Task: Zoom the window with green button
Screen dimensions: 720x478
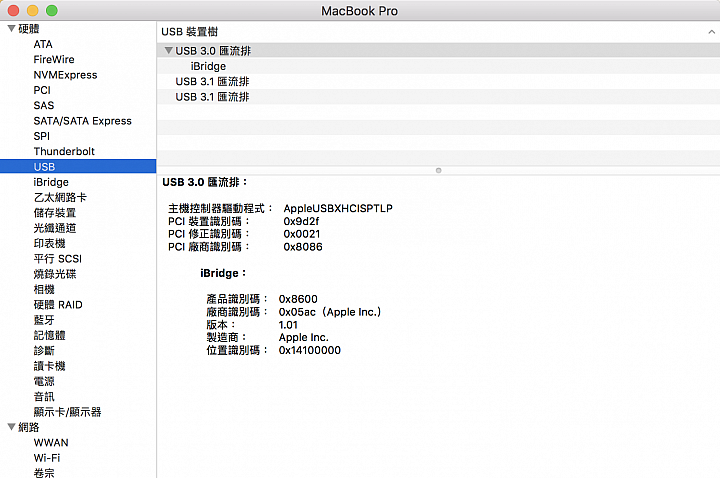Action: coord(52,10)
